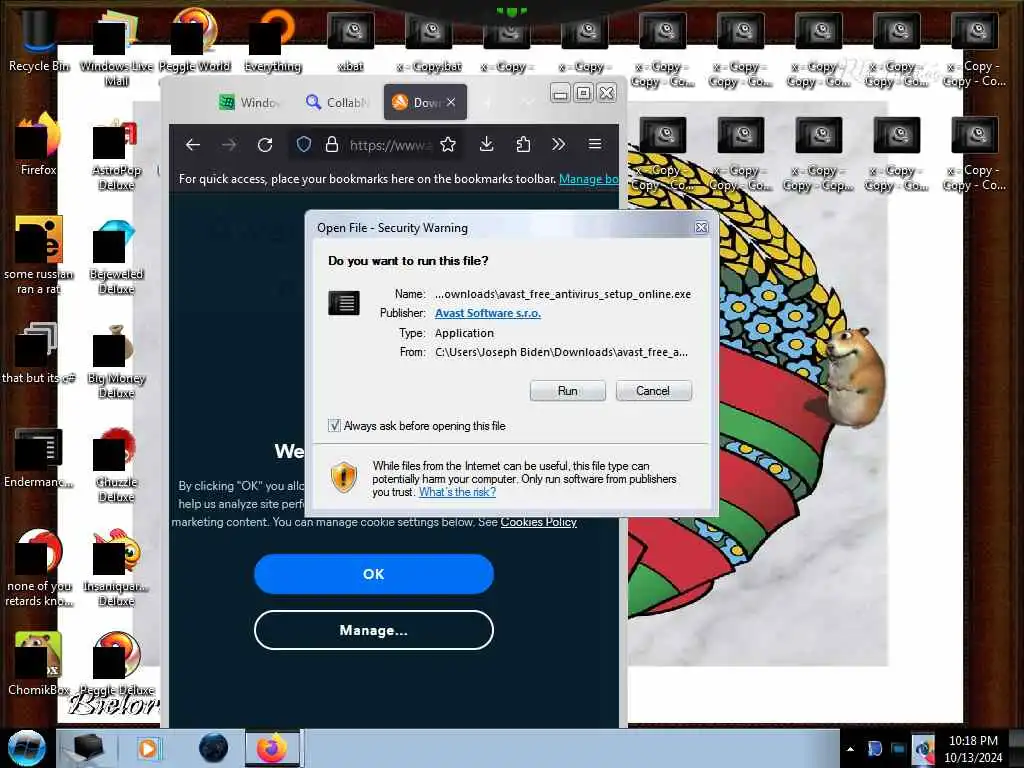Select the active Download browser tab
The height and width of the screenshot is (768, 1024).
(418, 103)
